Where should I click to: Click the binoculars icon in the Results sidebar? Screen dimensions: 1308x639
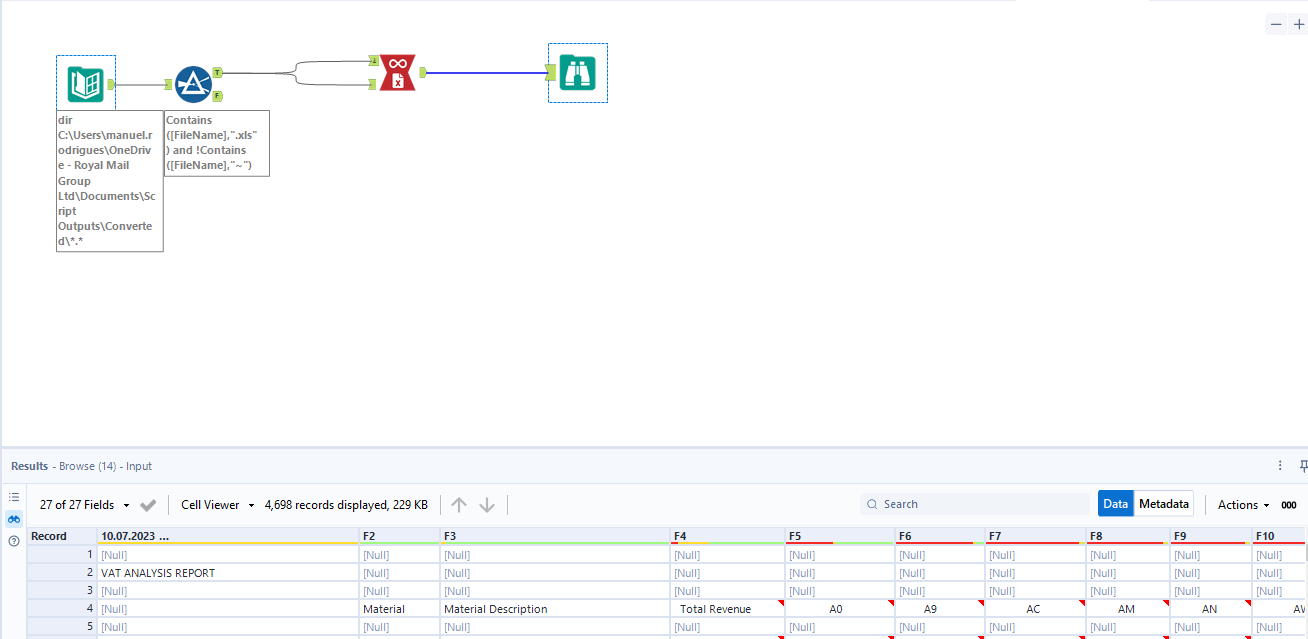coord(13,519)
